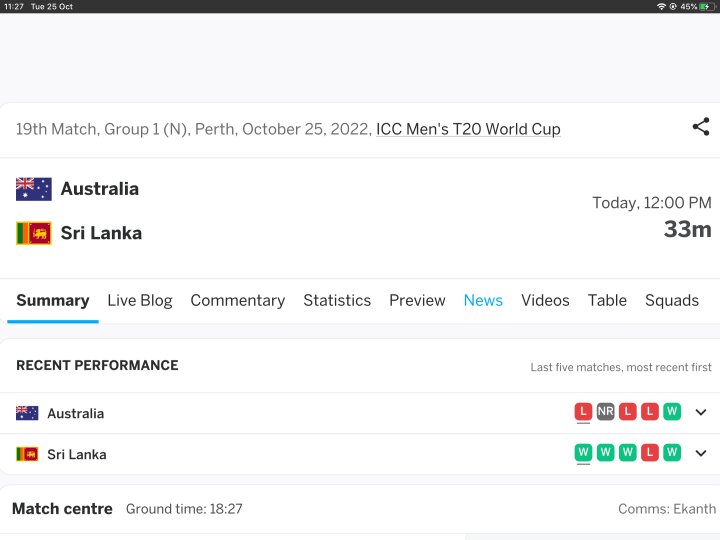This screenshot has width=720, height=540.
Task: Click the Match centre heading
Action: 62,509
